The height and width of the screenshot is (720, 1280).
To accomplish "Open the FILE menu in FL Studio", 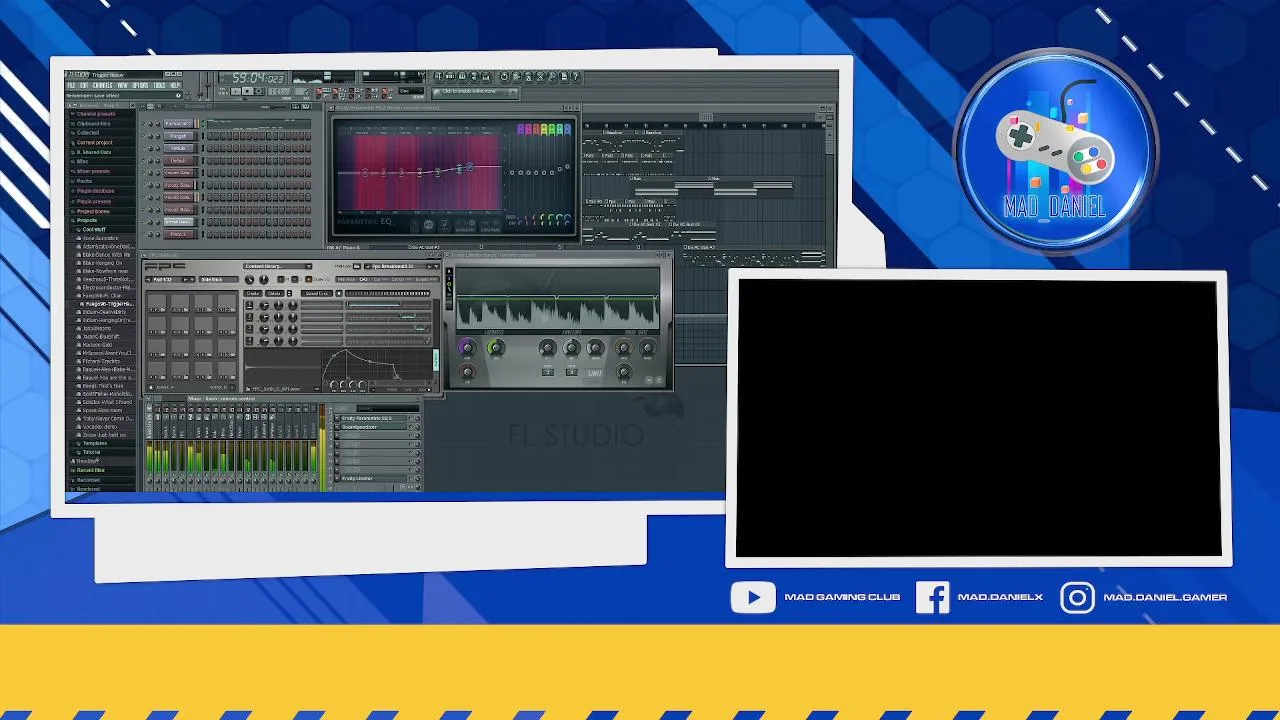I will (71, 85).
